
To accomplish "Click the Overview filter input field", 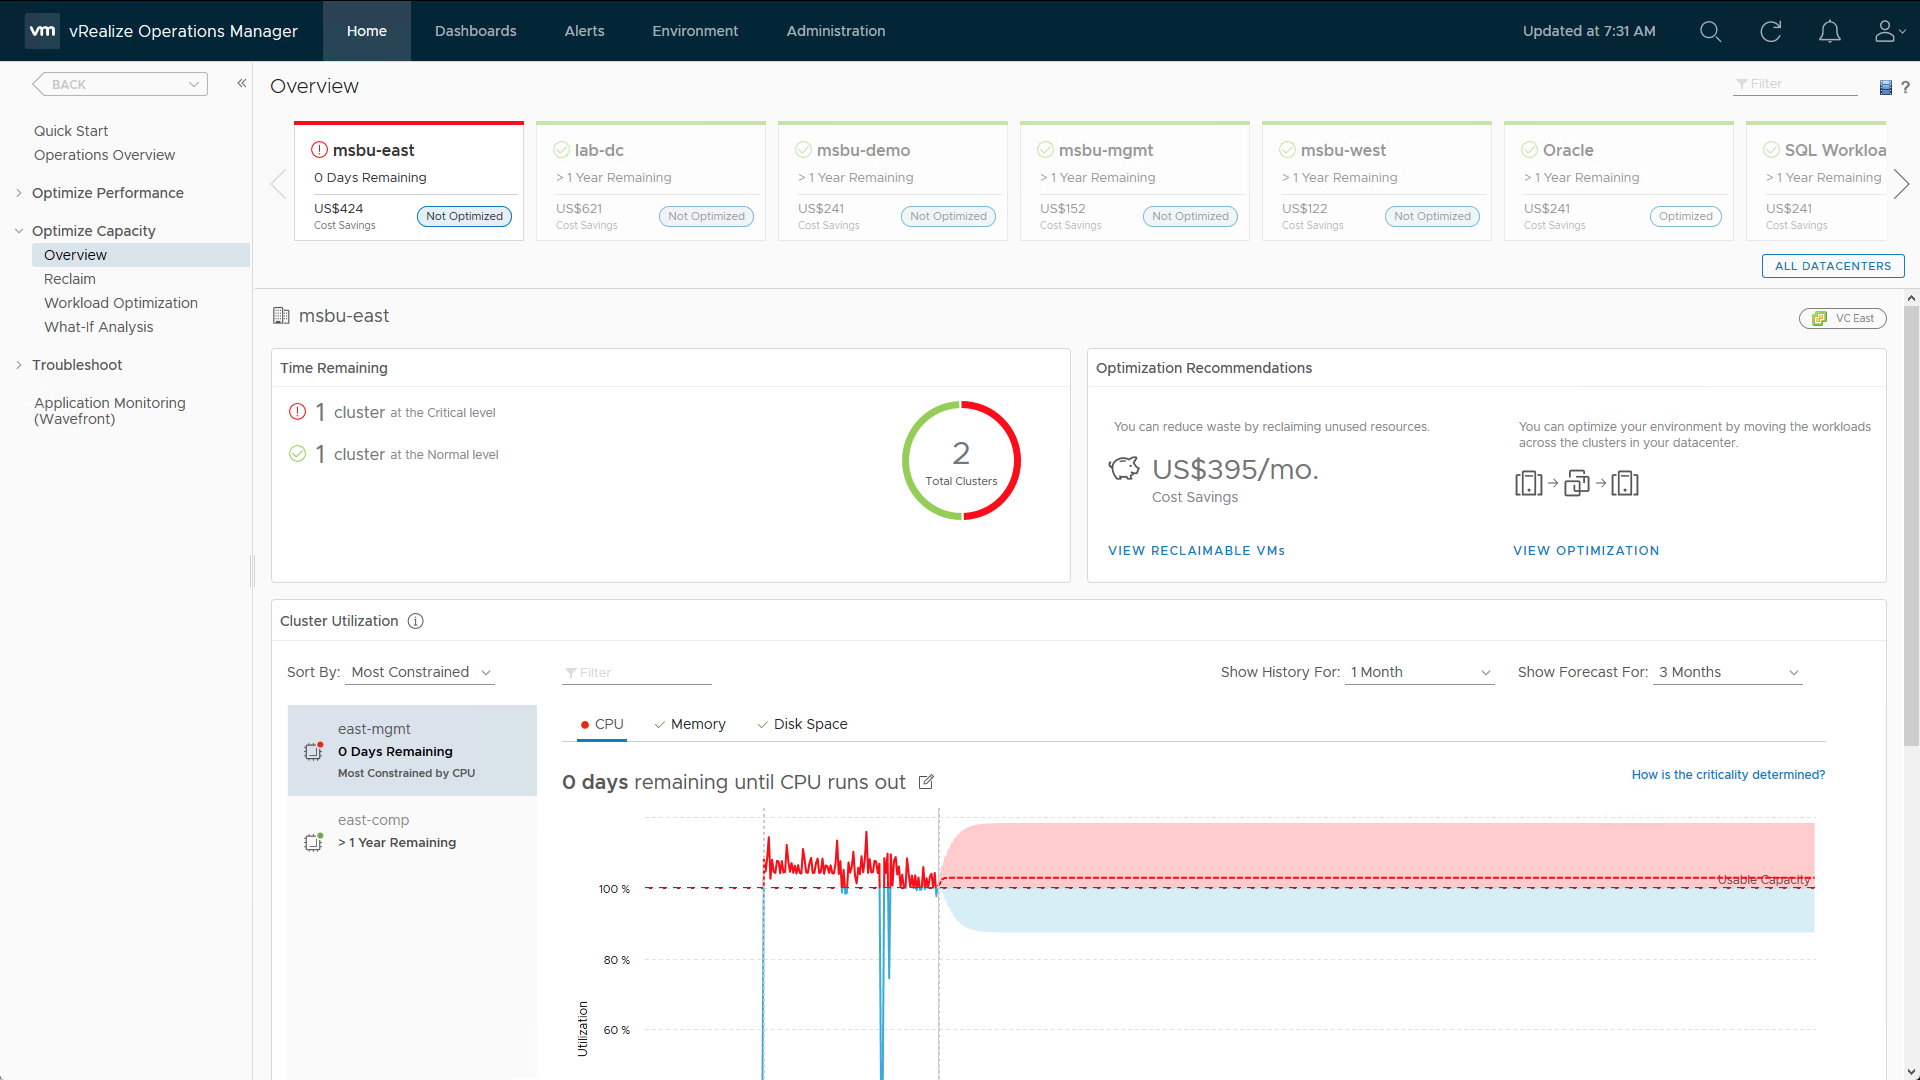I will tap(1795, 84).
